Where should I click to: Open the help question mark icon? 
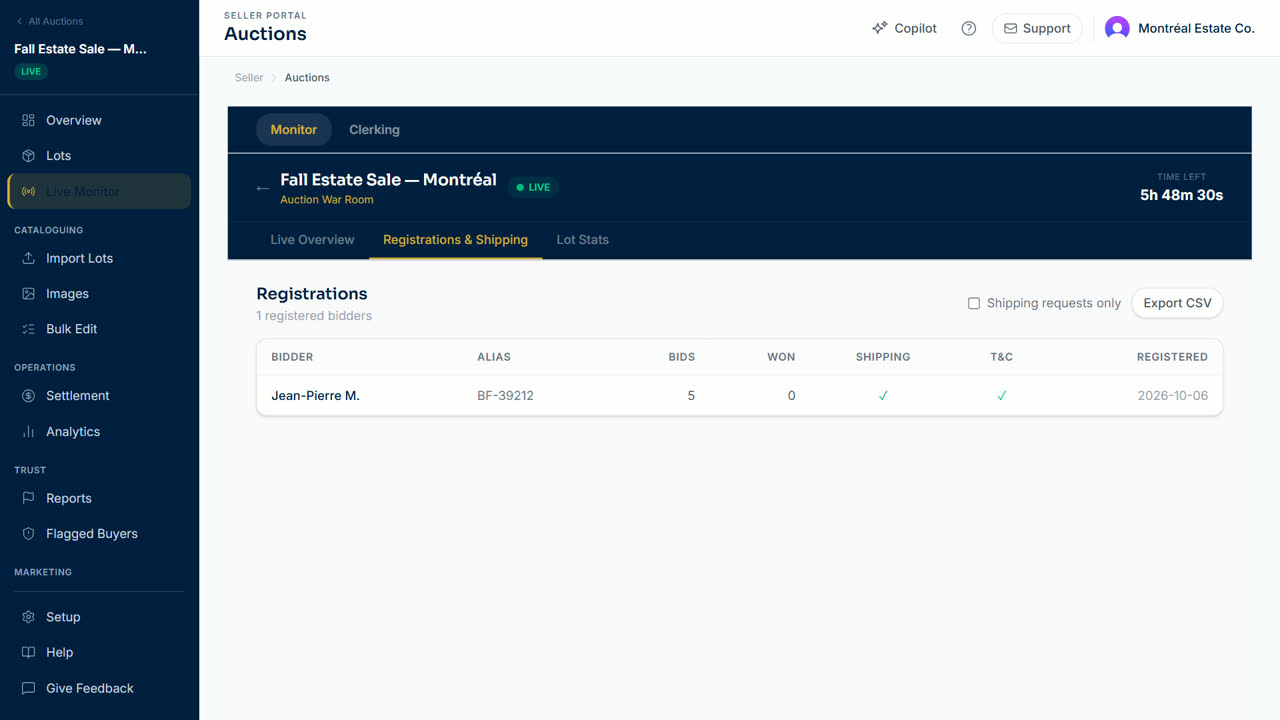(968, 28)
